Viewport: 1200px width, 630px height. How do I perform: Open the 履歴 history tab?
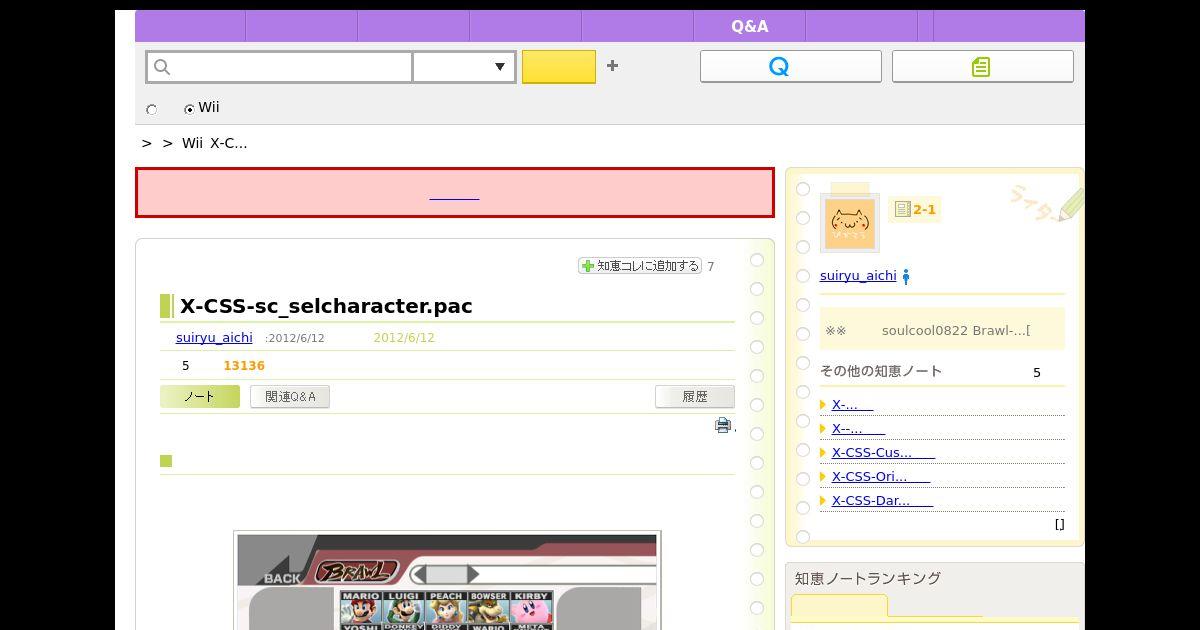click(x=695, y=396)
